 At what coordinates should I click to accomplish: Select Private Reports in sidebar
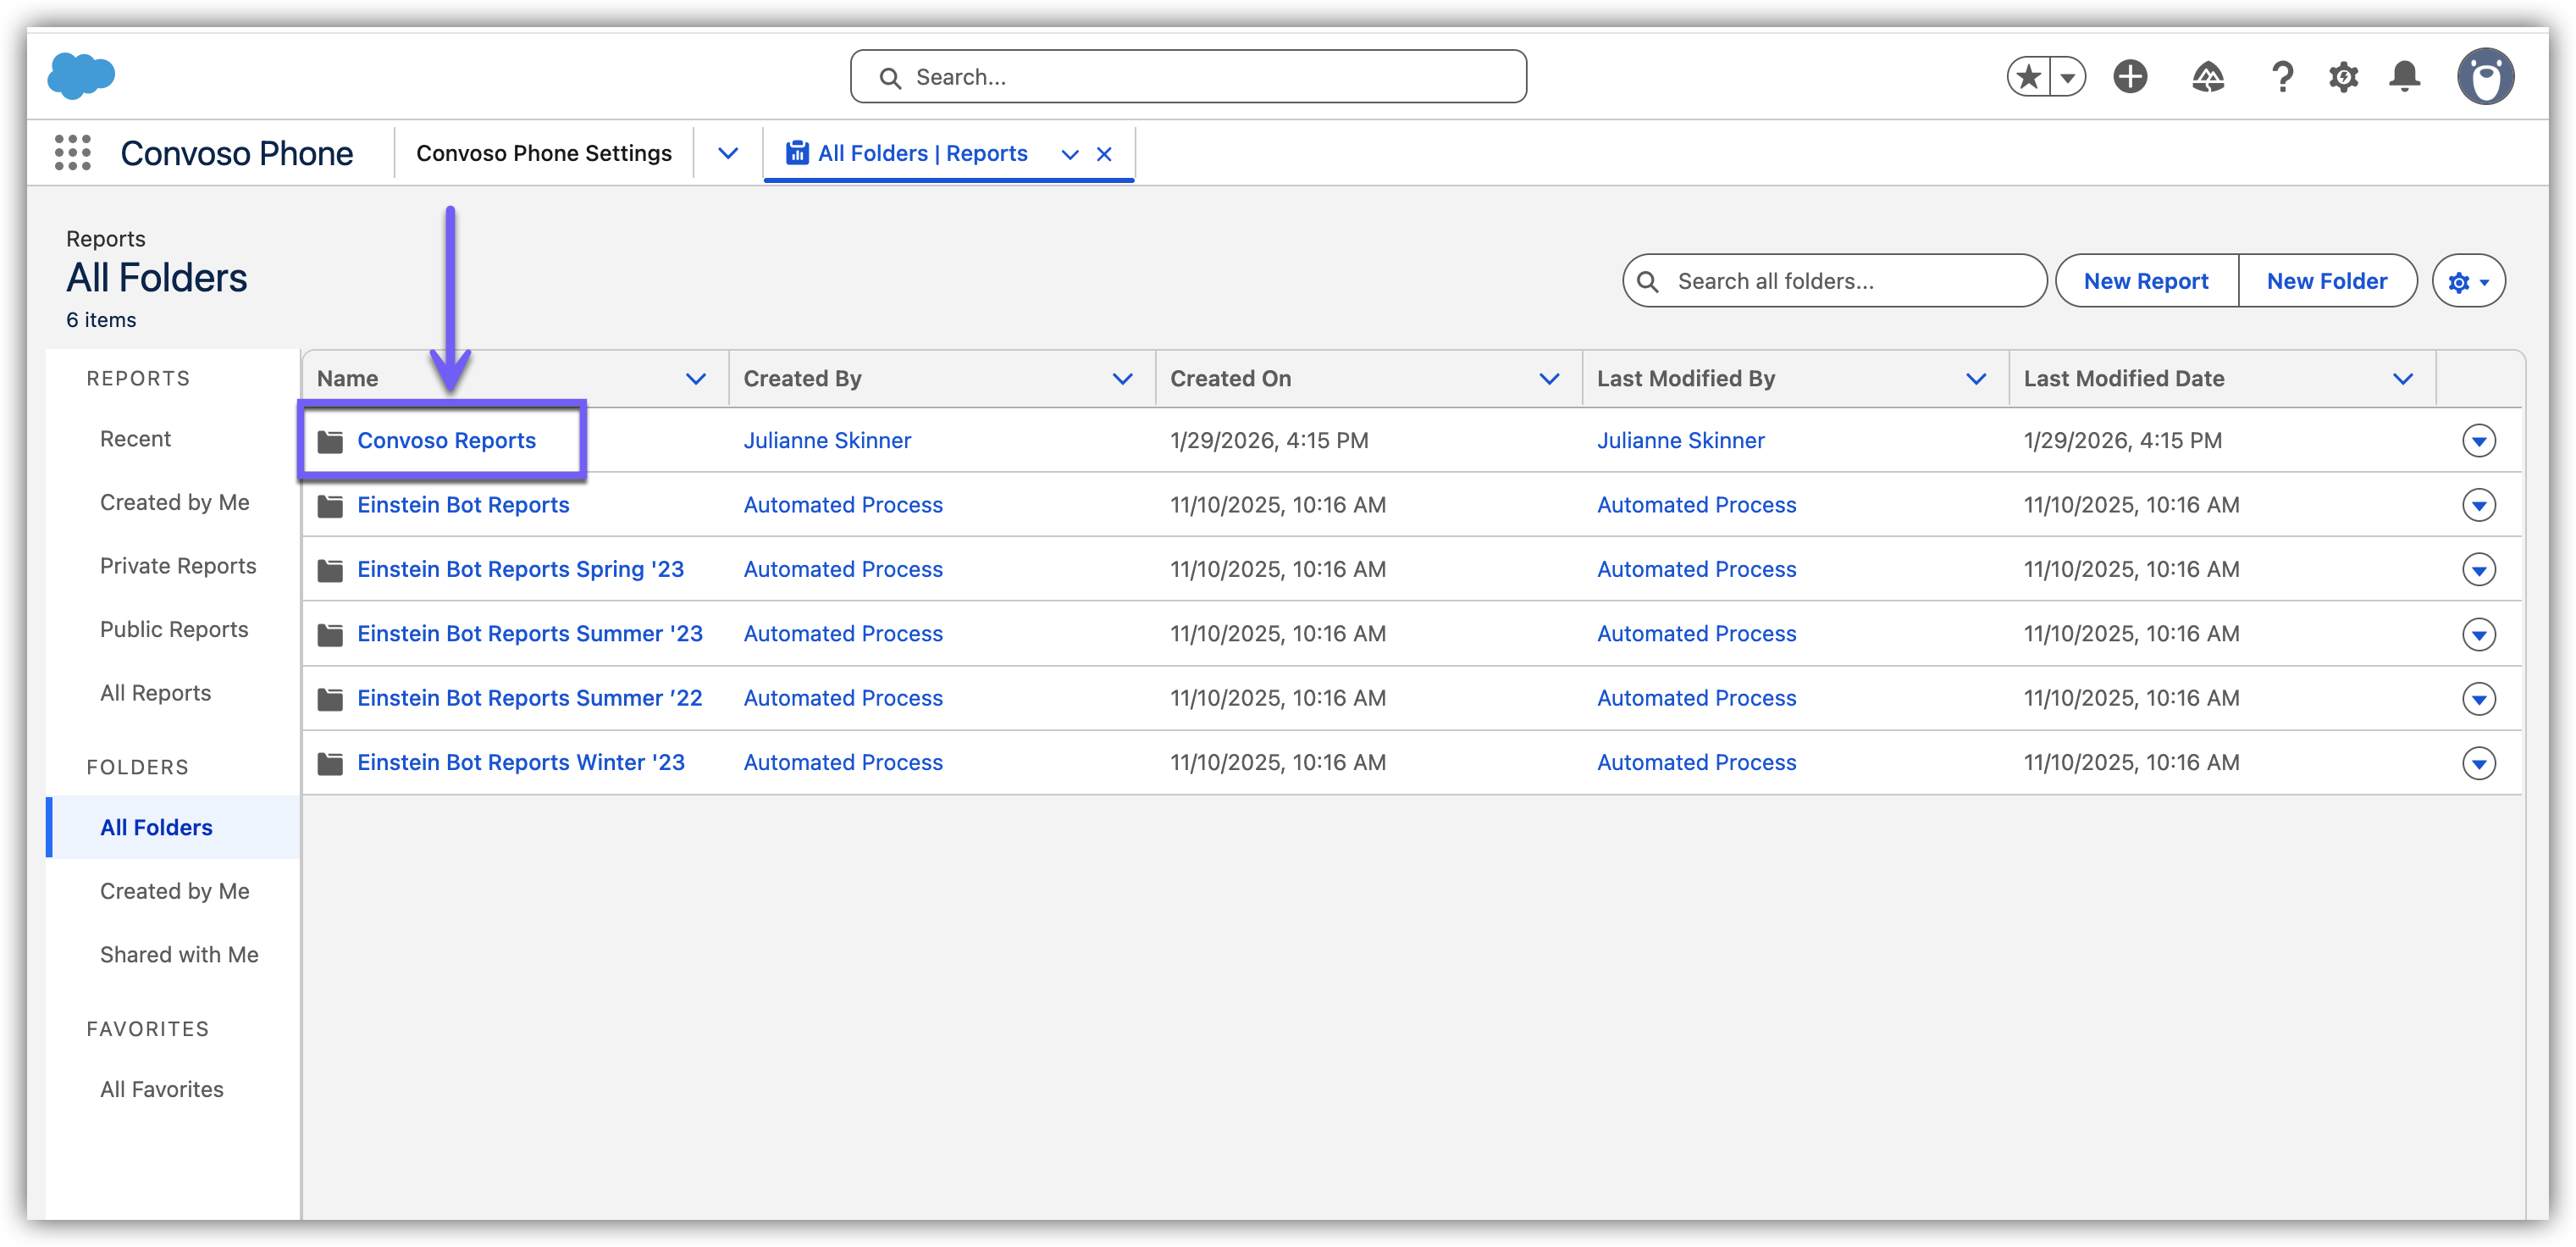click(178, 566)
